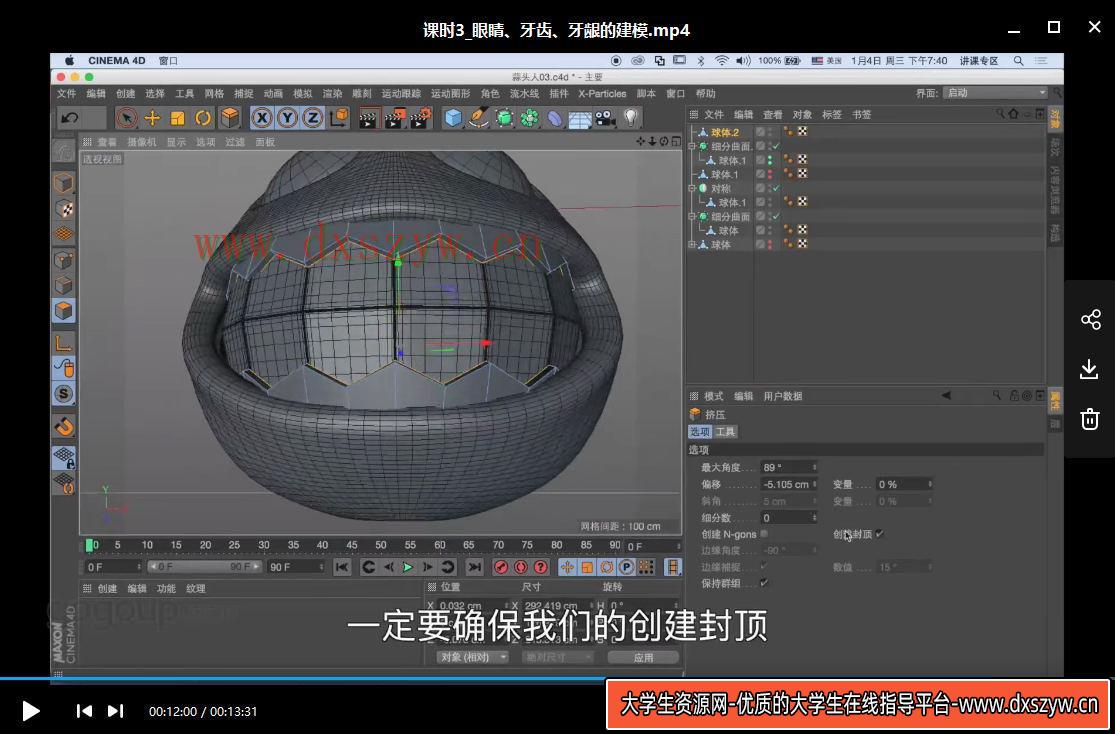The width and height of the screenshot is (1115, 734).
Task: Skip to next video in player
Action: pyautogui.click(x=116, y=711)
